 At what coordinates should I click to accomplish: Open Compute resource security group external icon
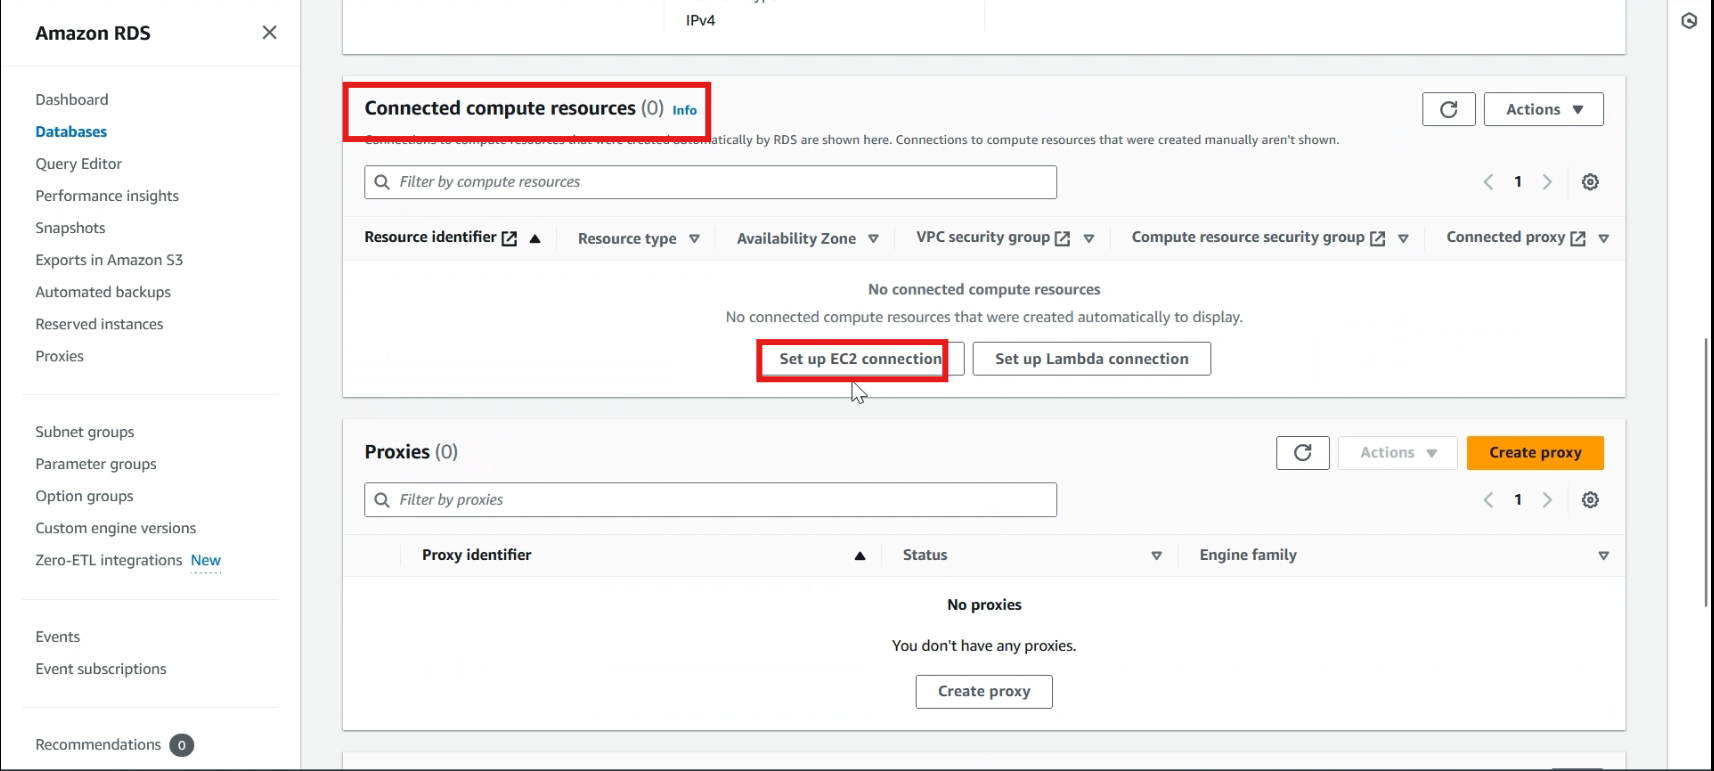1377,238
